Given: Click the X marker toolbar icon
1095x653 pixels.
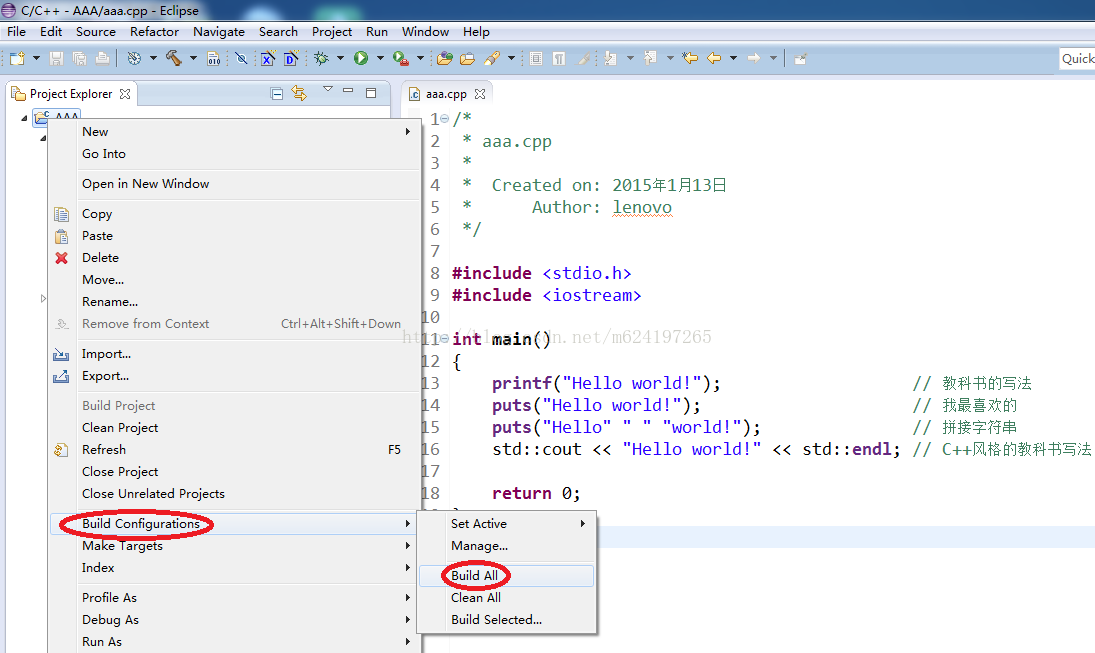Looking at the screenshot, I should click(x=268, y=59).
